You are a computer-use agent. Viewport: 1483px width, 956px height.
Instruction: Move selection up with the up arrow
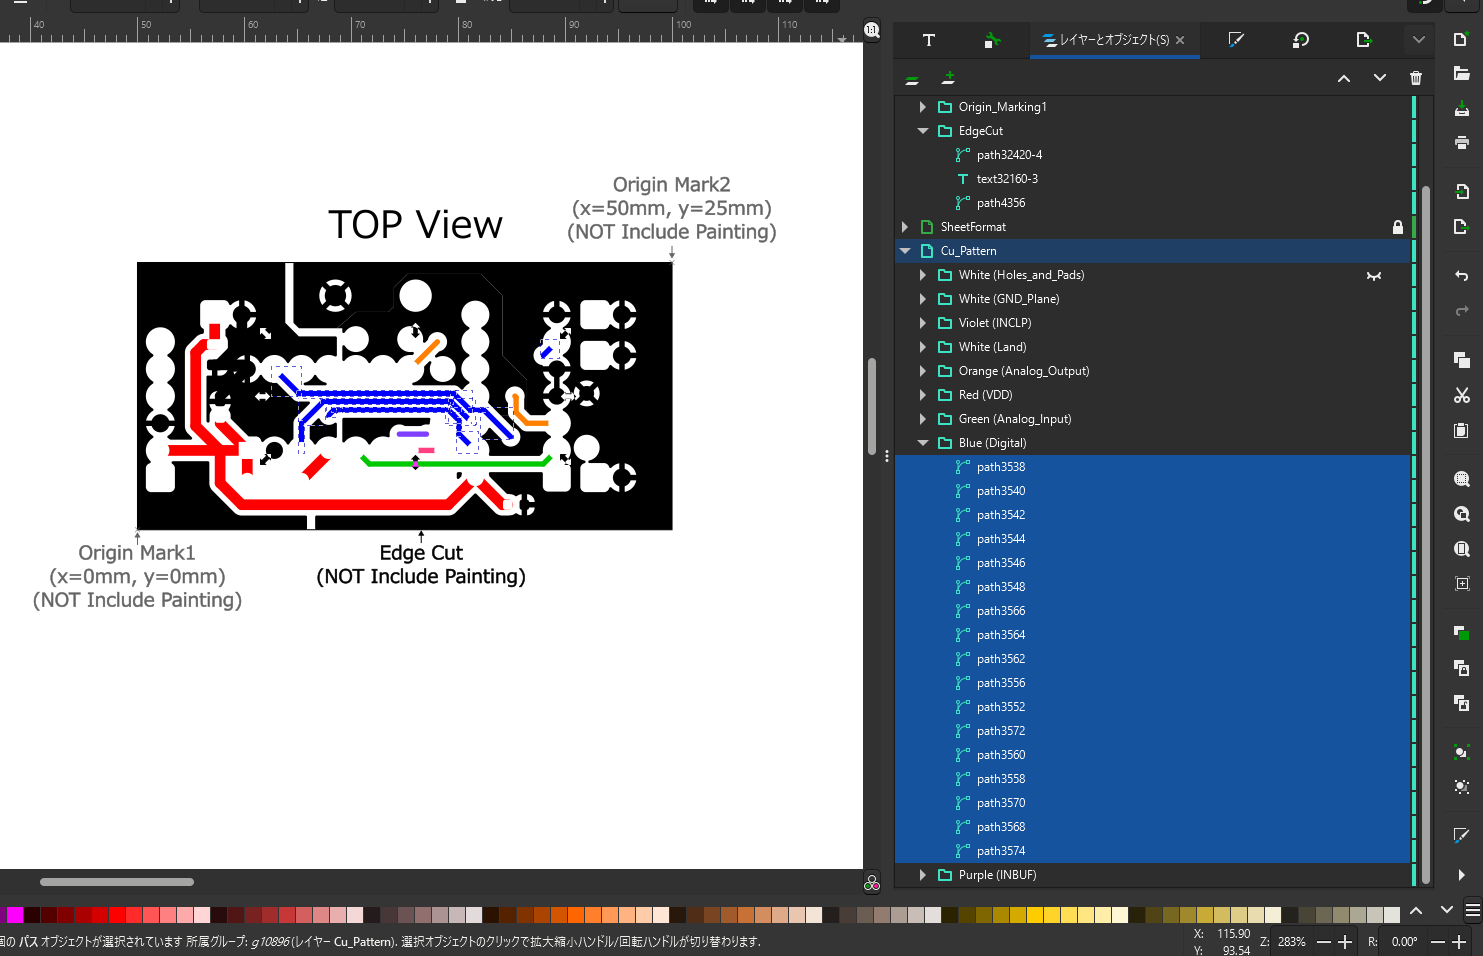(x=1343, y=78)
